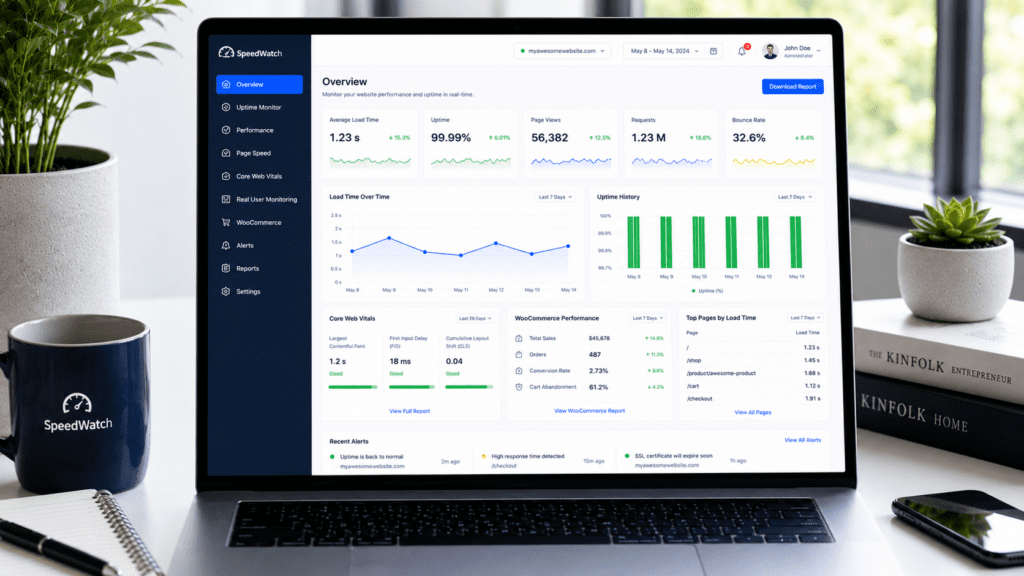This screenshot has width=1024, height=576.
Task: Click the Largest Contentful Paint progress bar
Action: tap(353, 387)
